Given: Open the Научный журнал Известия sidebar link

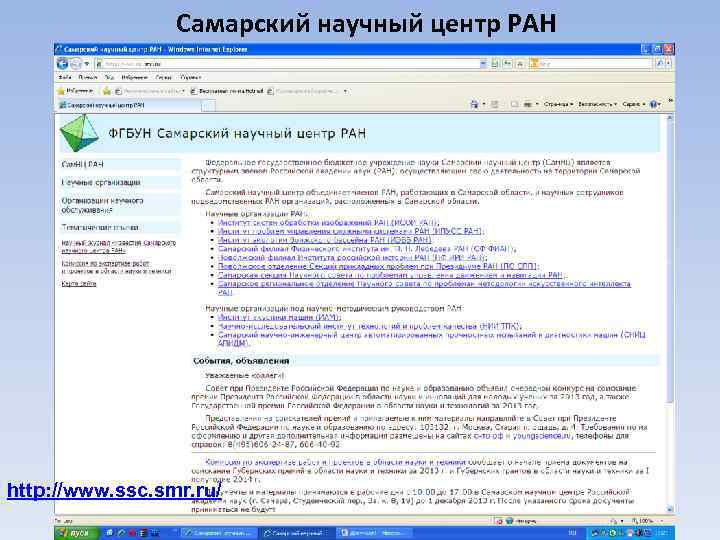Looking at the screenshot, I should (118, 247).
